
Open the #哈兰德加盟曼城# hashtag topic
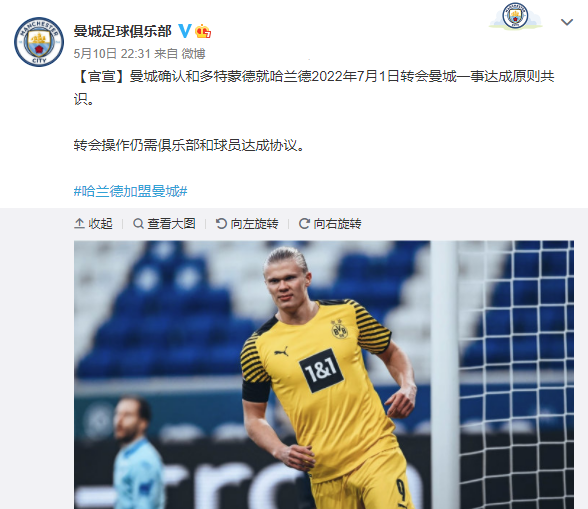(x=130, y=191)
